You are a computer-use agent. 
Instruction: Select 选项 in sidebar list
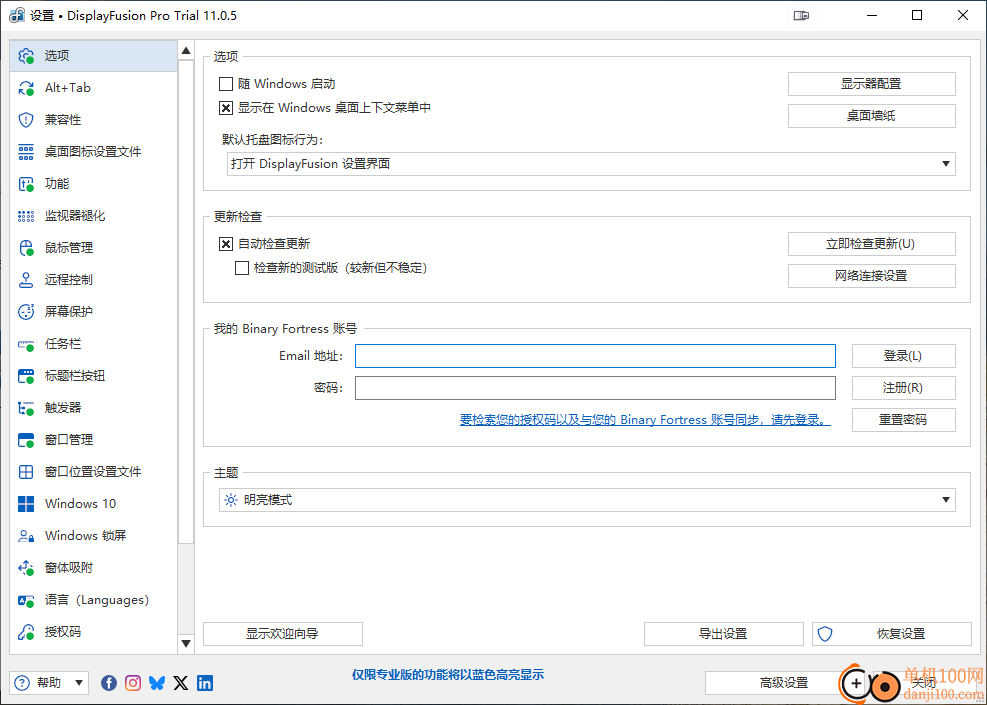pos(94,56)
